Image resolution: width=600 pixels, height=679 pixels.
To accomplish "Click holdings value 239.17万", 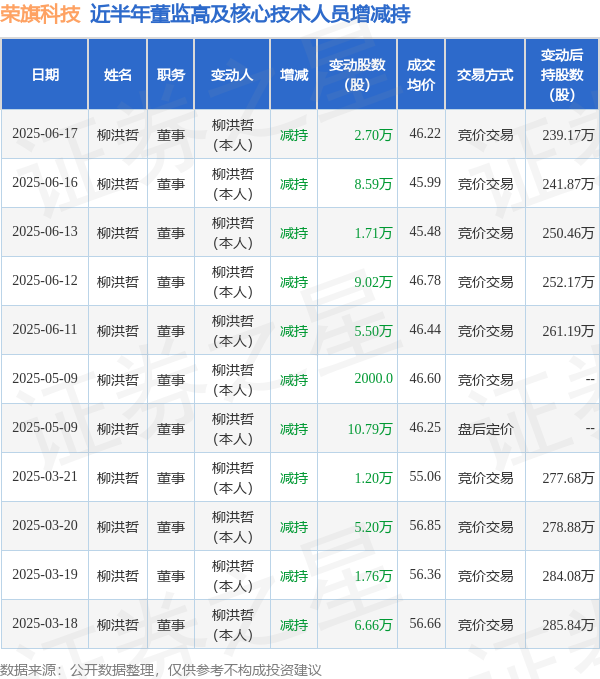I will [x=568, y=135].
